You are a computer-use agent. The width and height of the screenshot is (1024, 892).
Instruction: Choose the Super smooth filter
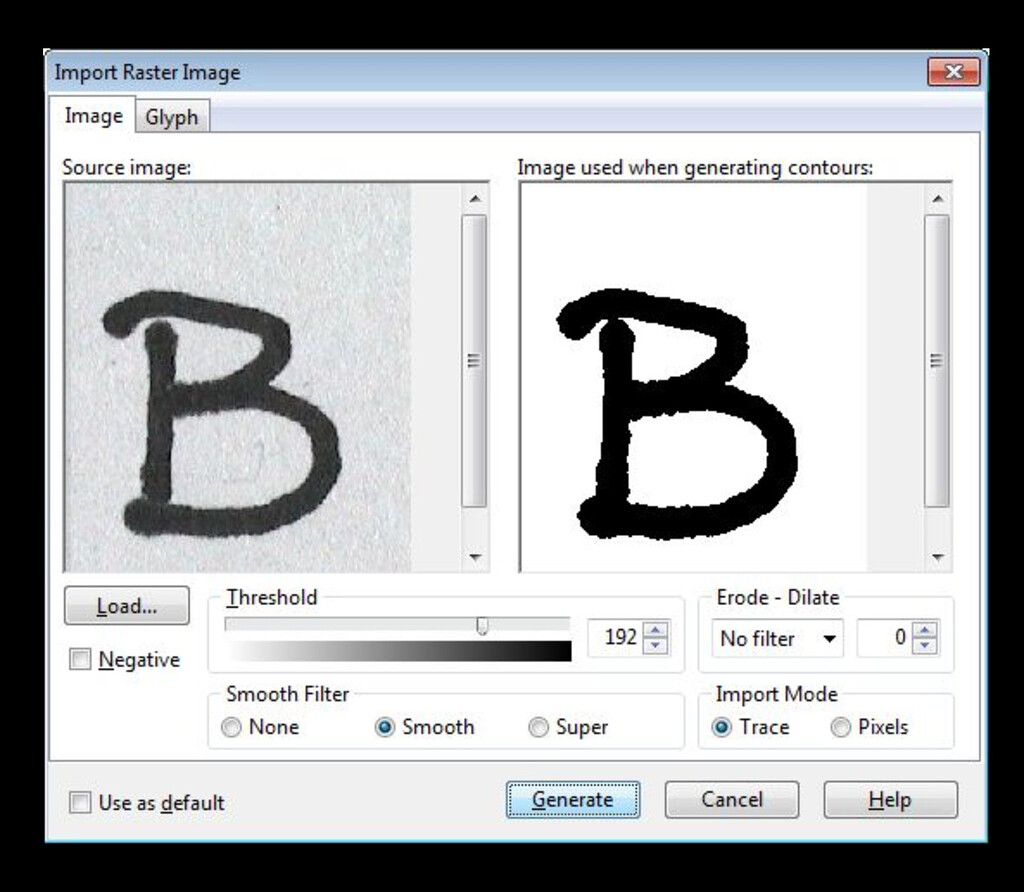[x=539, y=728]
